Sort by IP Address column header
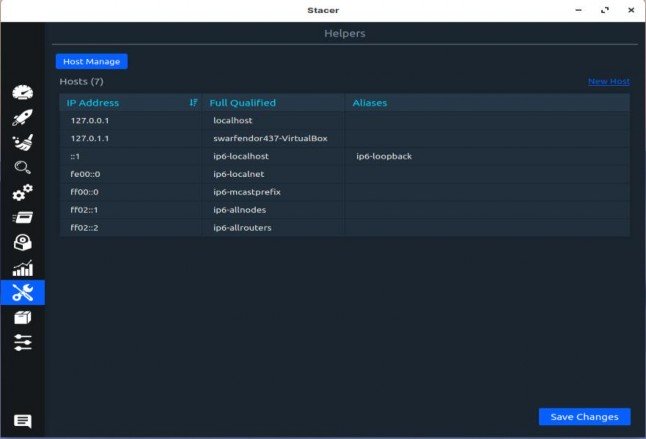 click(x=131, y=103)
